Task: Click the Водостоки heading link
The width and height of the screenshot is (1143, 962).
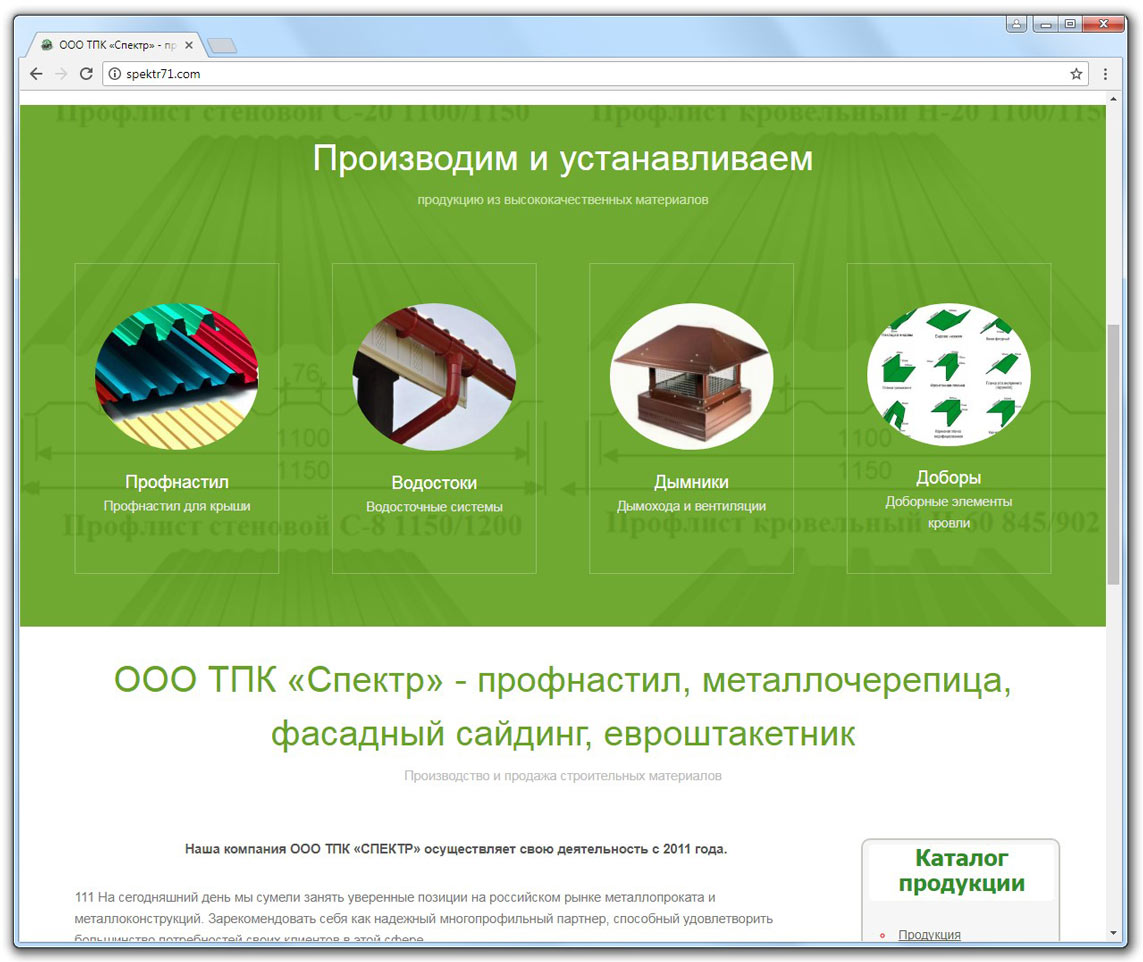Action: pyautogui.click(x=434, y=482)
